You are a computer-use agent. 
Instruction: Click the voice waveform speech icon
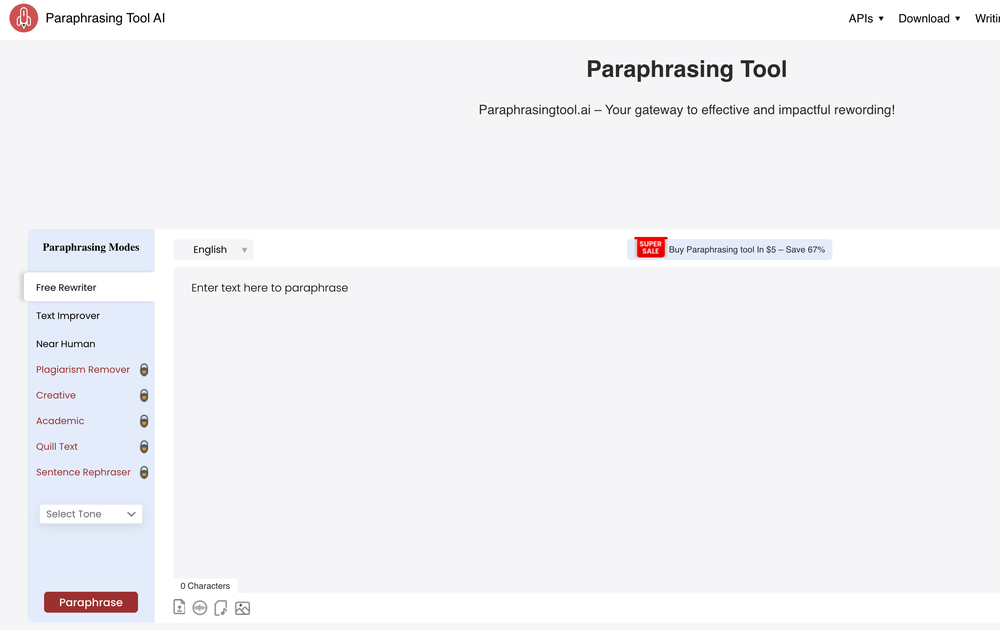pyautogui.click(x=200, y=608)
